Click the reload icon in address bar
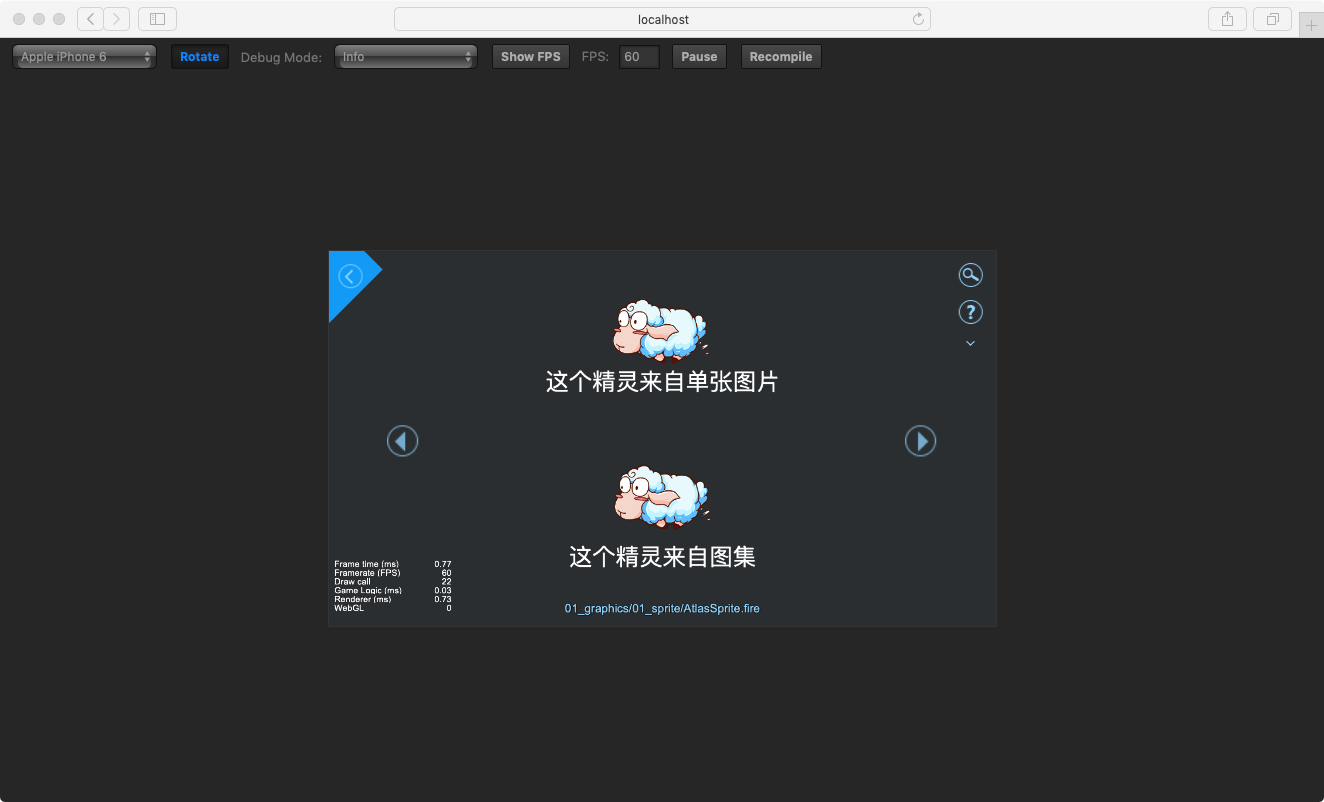The image size is (1324, 802). (x=918, y=19)
